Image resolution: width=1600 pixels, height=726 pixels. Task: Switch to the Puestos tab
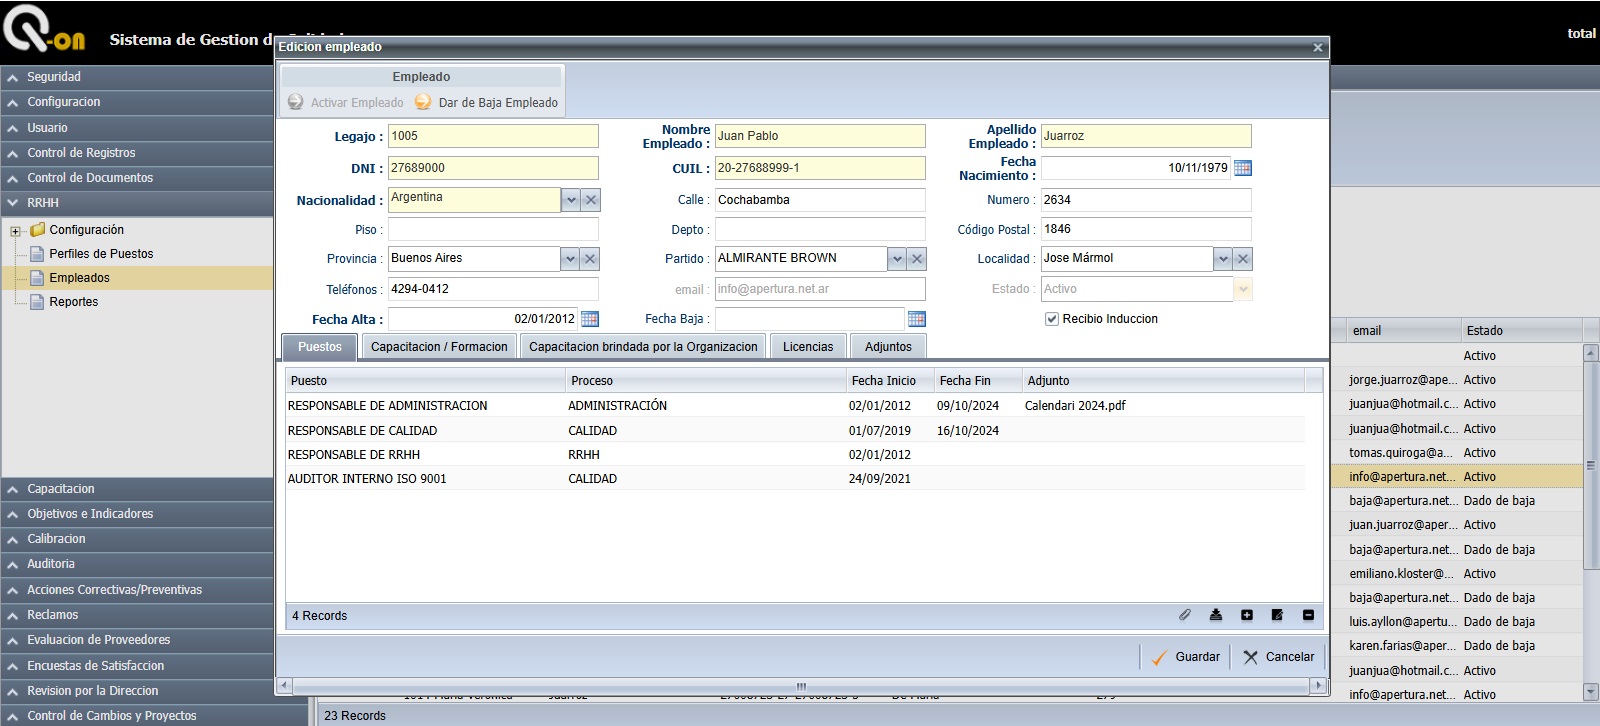320,347
